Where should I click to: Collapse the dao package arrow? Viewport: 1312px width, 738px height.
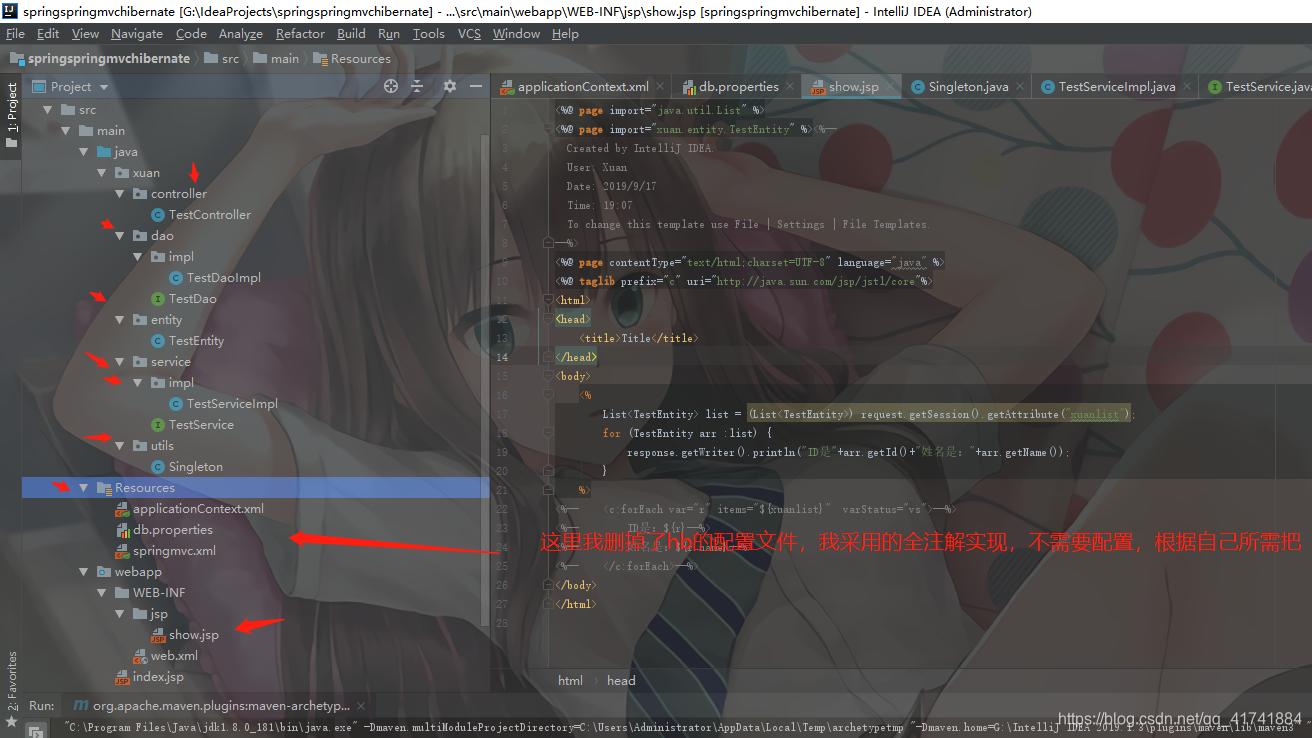[x=120, y=236]
